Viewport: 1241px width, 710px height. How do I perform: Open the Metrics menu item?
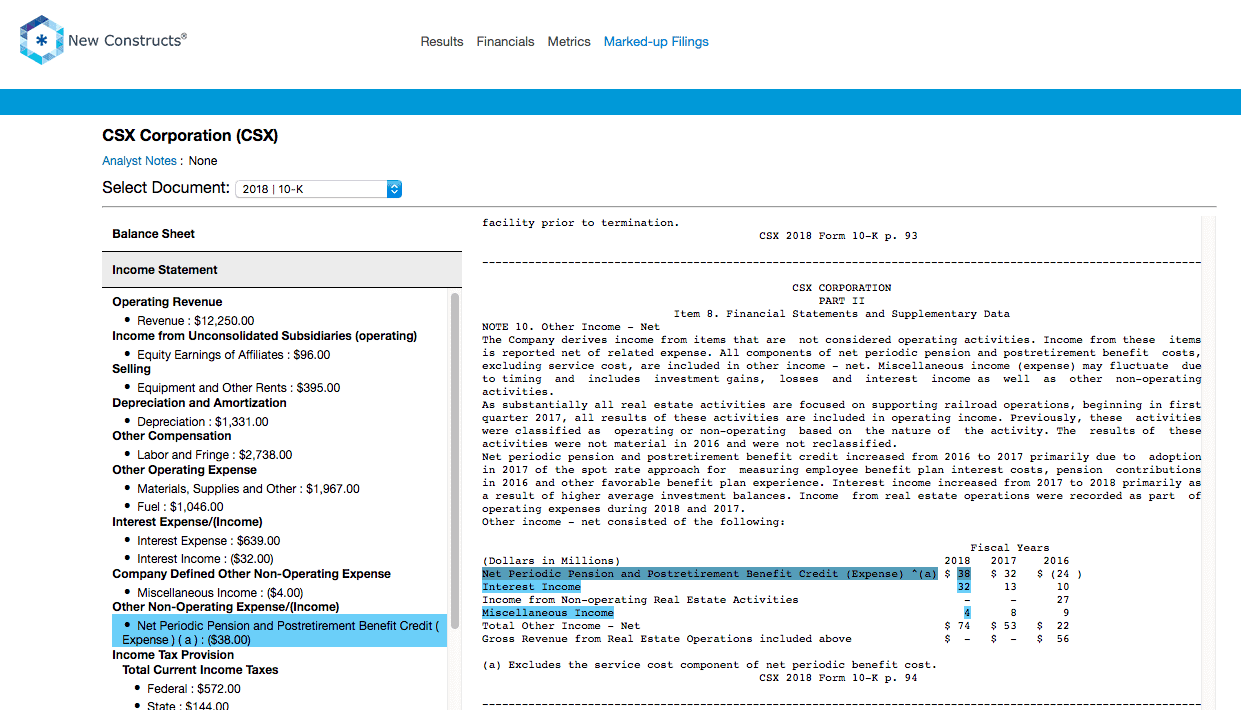pyautogui.click(x=569, y=42)
